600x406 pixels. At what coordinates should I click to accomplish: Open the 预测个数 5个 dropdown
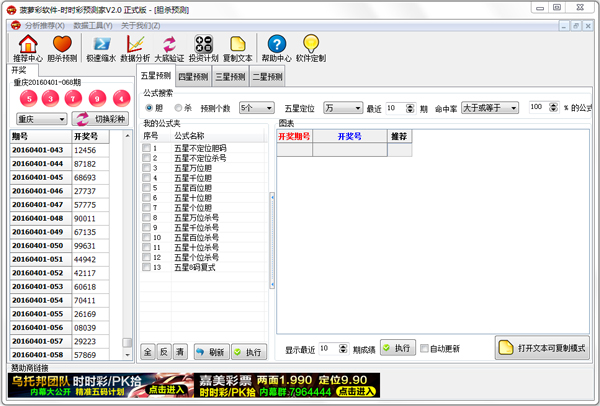tap(256, 108)
